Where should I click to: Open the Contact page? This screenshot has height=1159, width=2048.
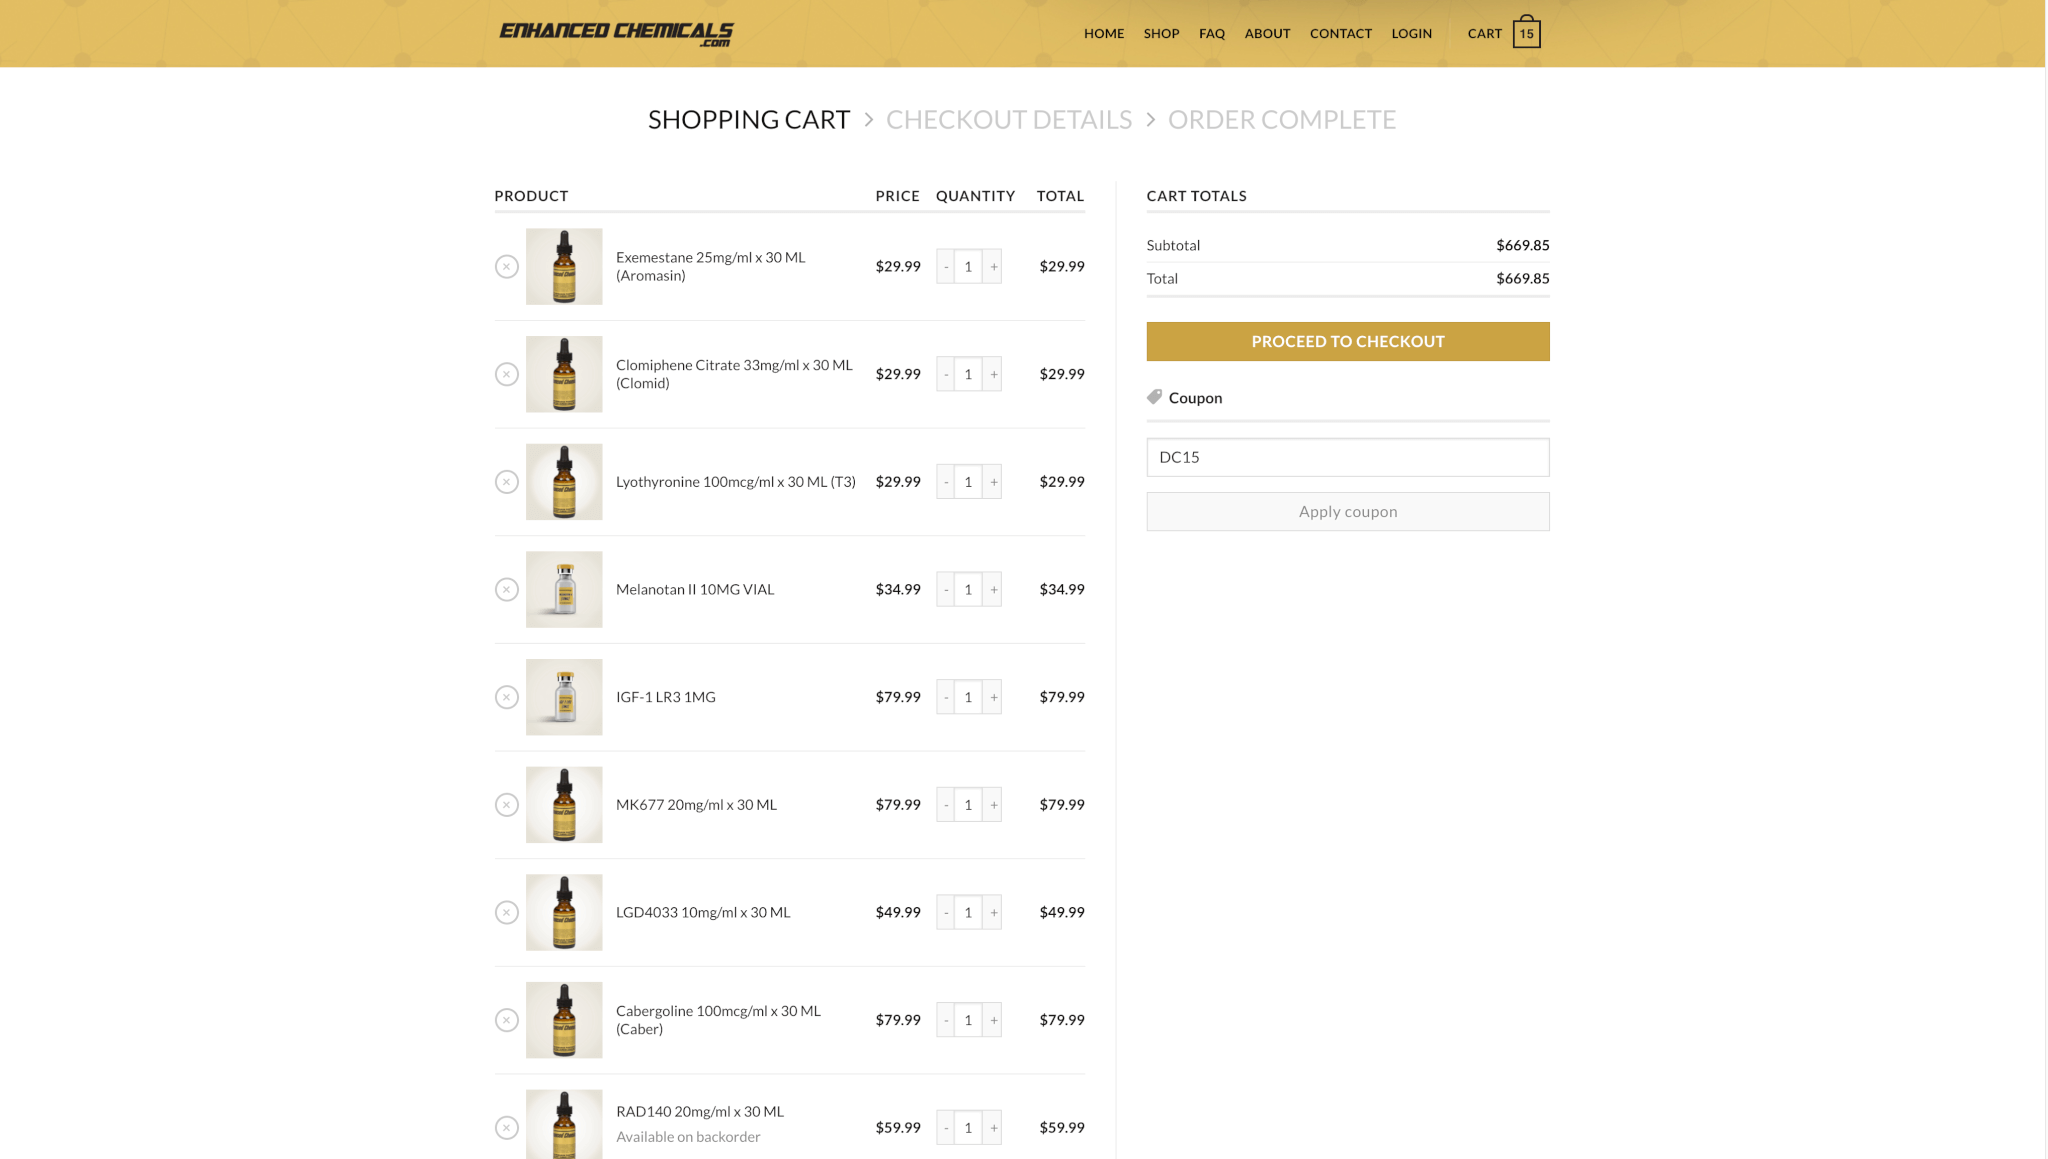point(1340,33)
